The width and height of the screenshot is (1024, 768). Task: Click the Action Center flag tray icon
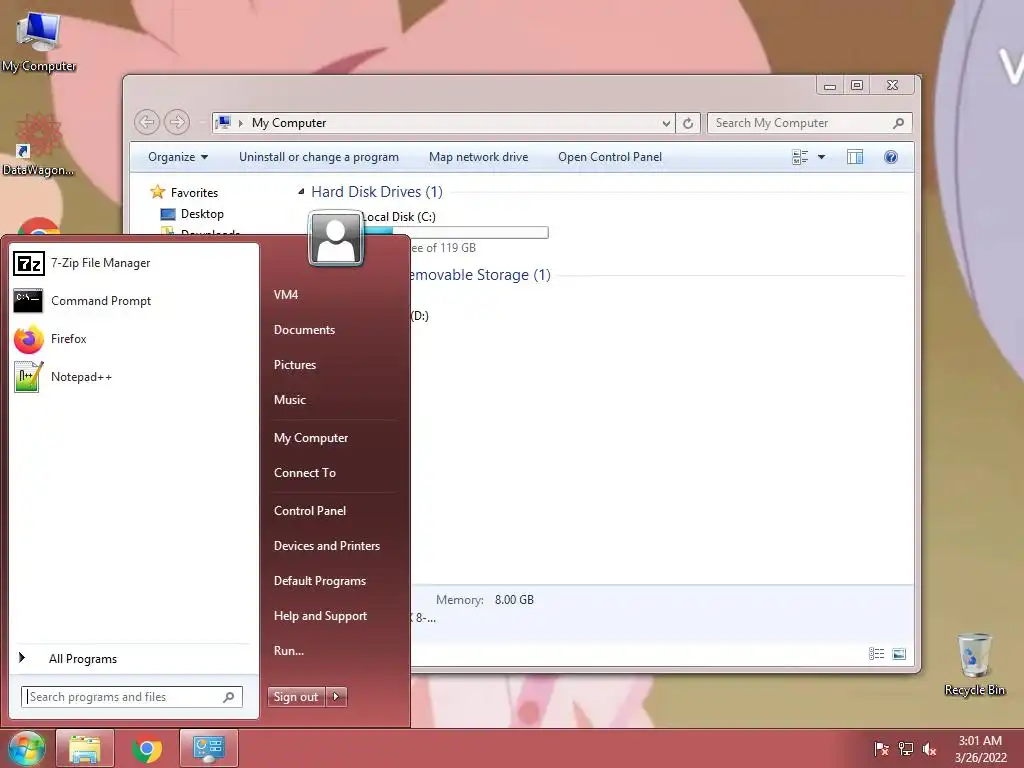click(x=882, y=749)
